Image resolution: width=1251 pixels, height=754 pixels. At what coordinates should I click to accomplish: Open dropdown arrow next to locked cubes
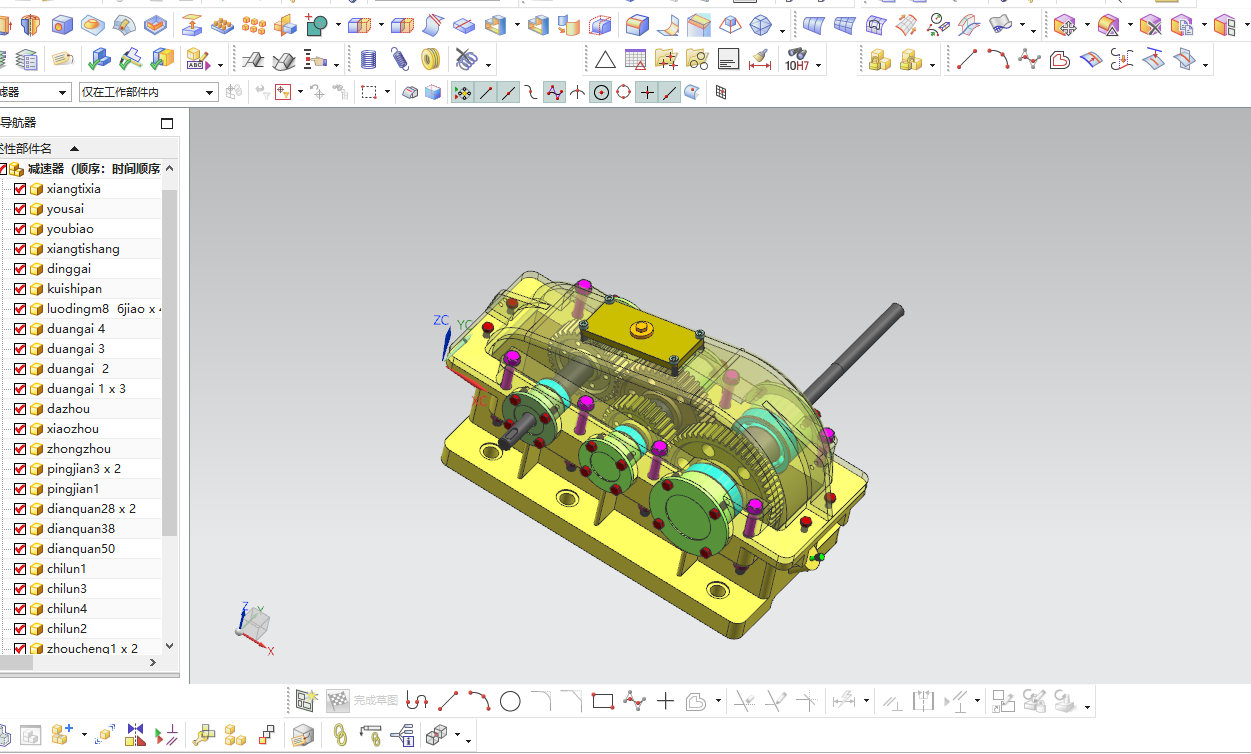932,66
